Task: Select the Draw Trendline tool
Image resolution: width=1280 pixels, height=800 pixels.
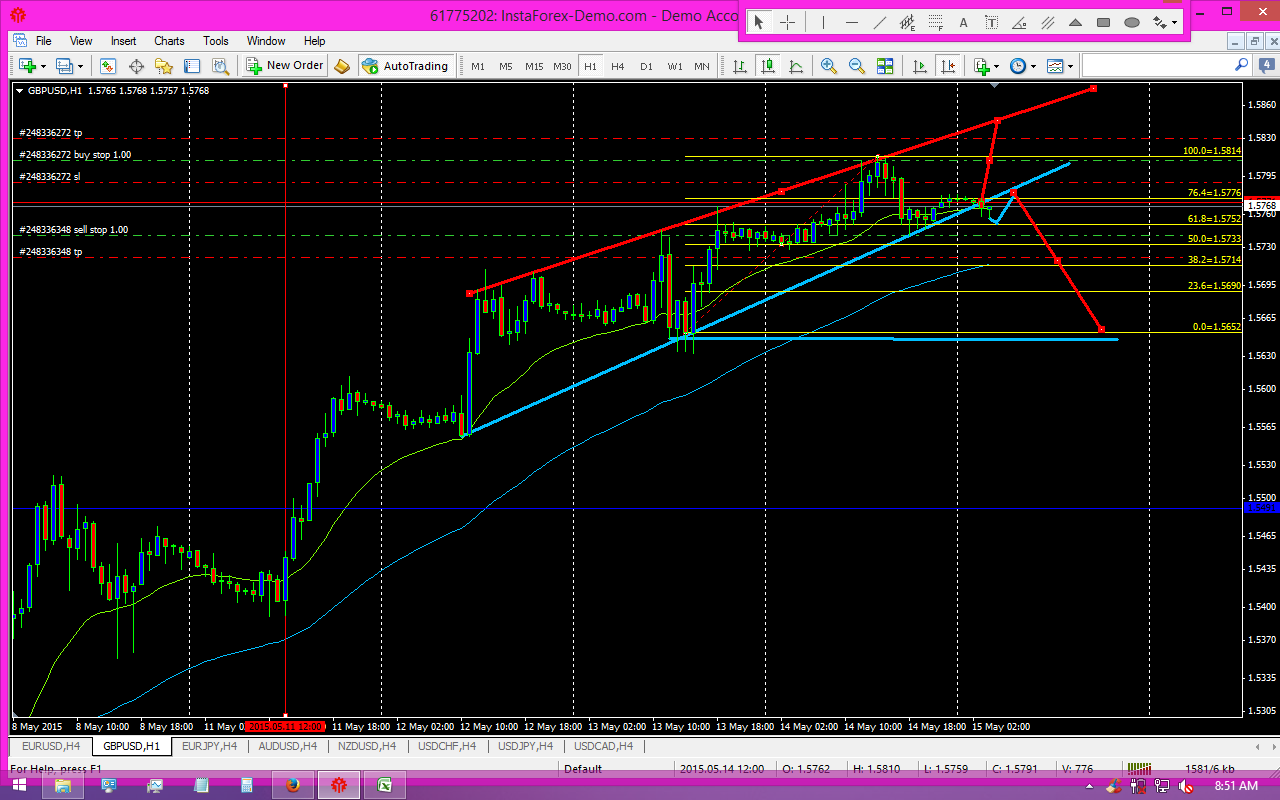Action: tap(880, 22)
